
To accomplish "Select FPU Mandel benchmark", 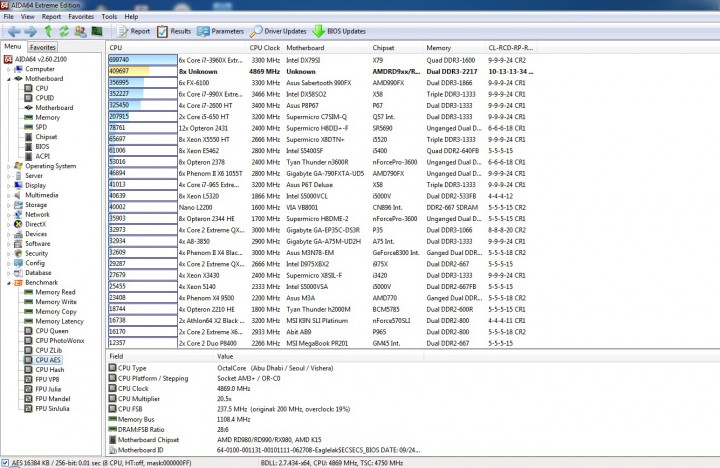I will (53, 399).
